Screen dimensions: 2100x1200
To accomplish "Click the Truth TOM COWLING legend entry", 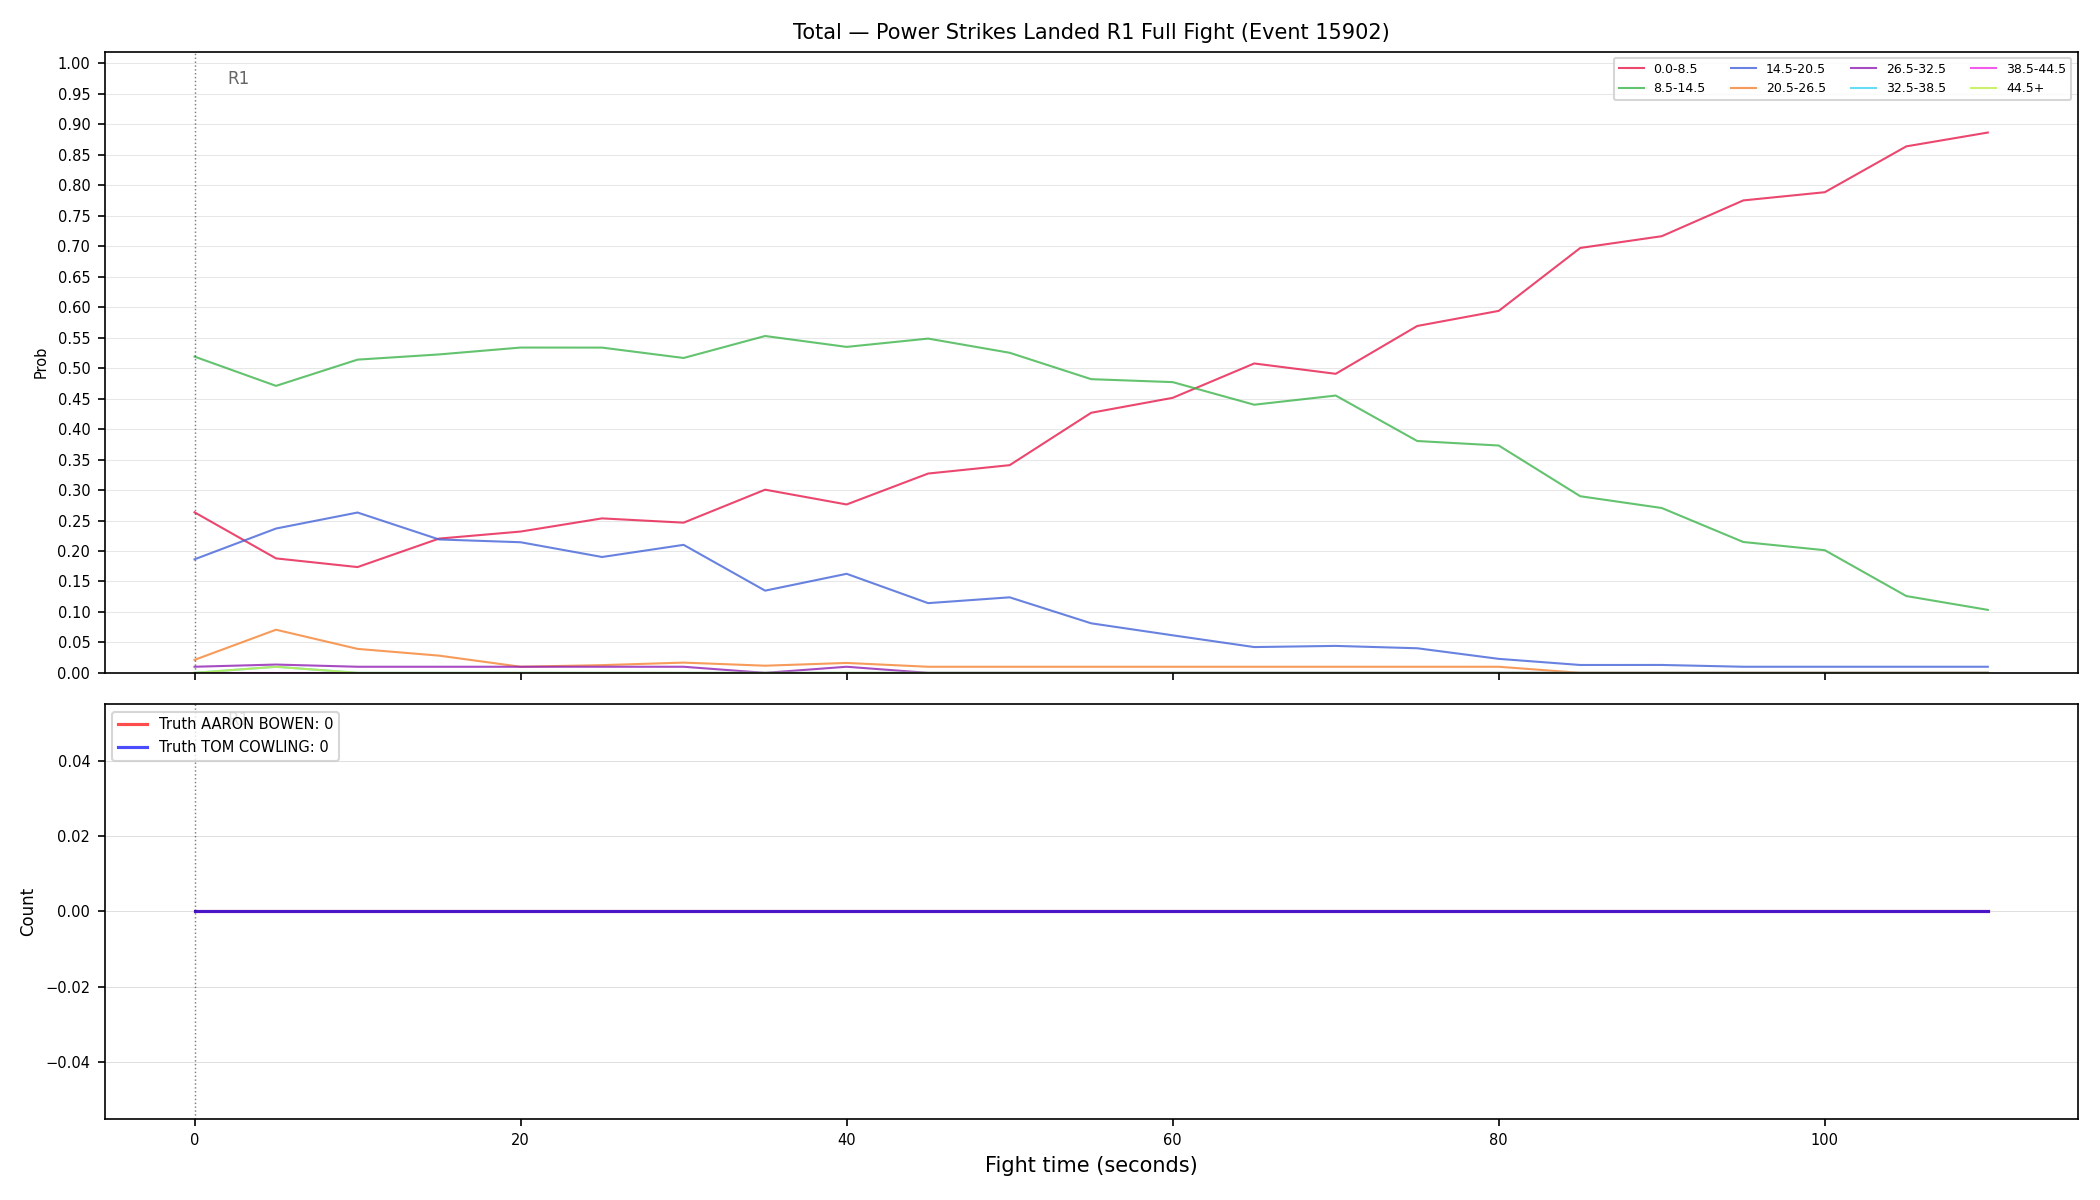I will pyautogui.click(x=223, y=747).
